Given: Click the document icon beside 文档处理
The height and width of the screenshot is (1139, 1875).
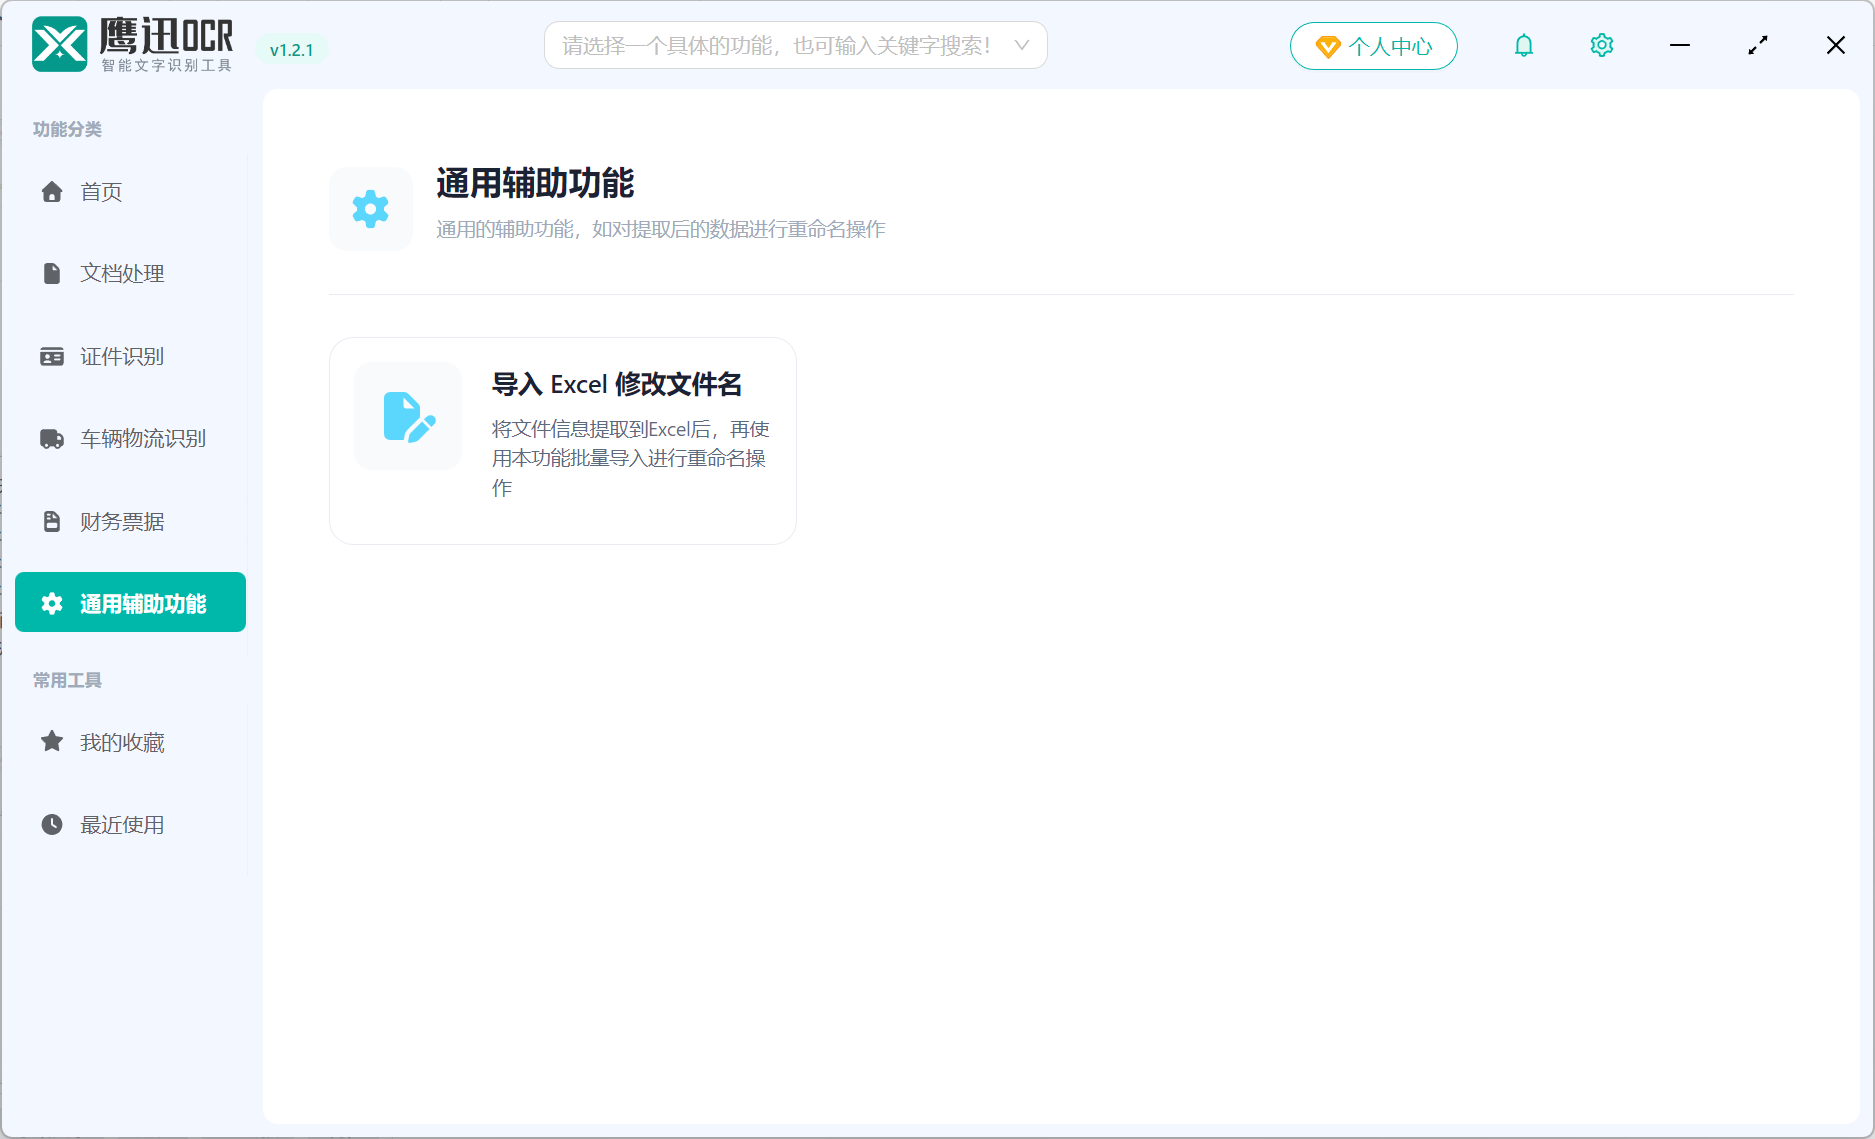Looking at the screenshot, I should (52, 274).
